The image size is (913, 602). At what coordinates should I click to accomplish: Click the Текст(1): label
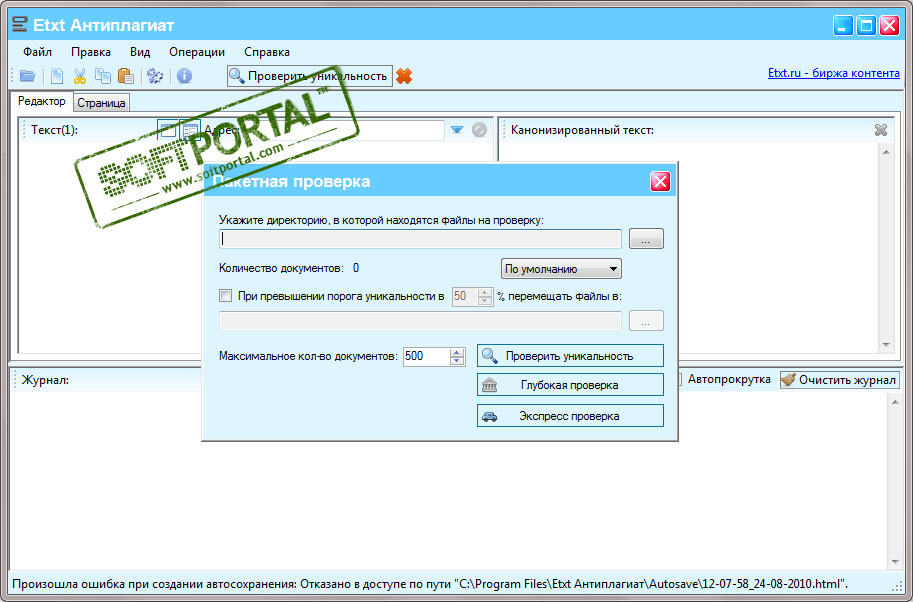point(54,130)
